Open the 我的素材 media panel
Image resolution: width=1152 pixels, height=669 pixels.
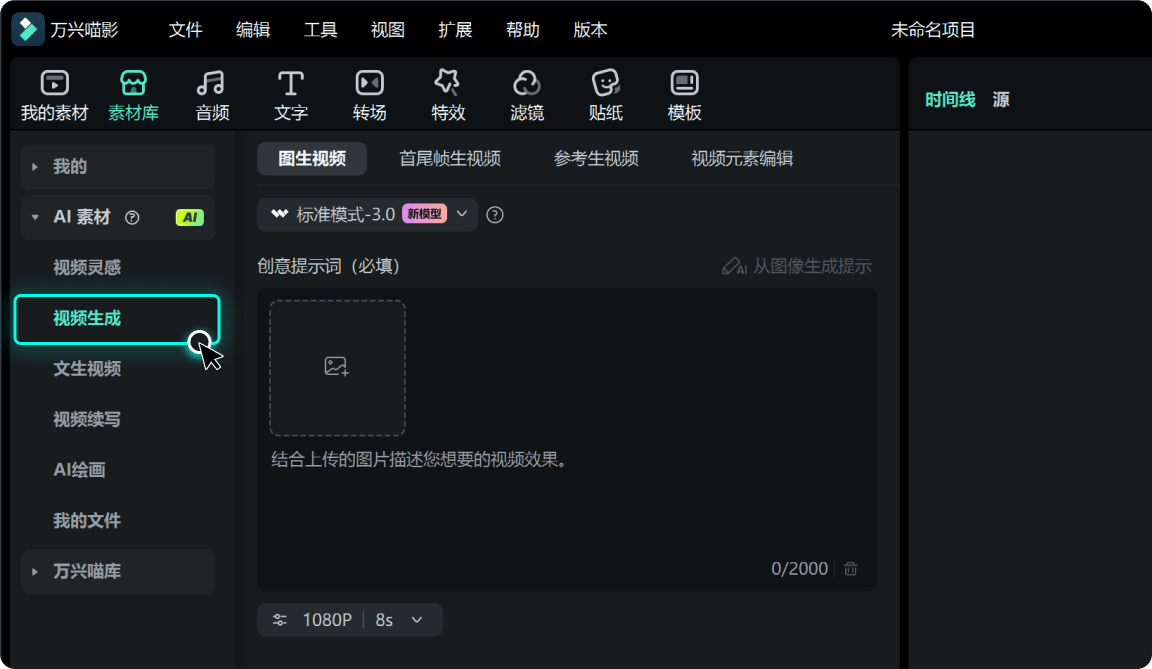(54, 95)
